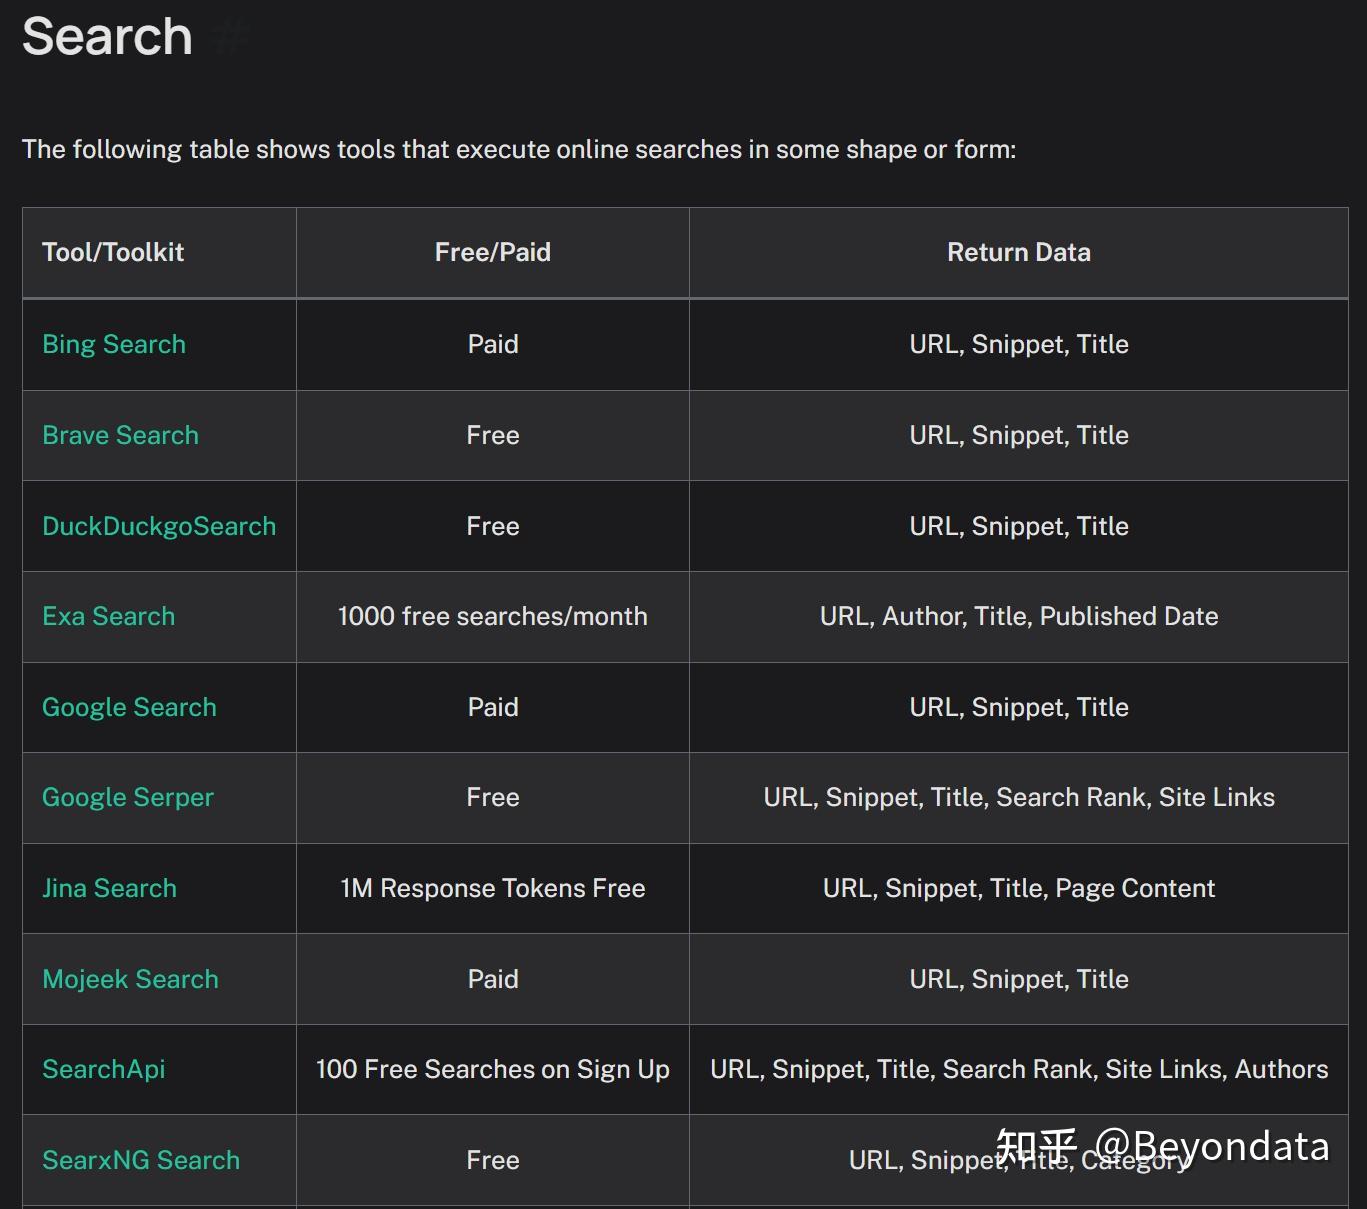Click the Return Data column header
The image size is (1367, 1209).
(1018, 252)
